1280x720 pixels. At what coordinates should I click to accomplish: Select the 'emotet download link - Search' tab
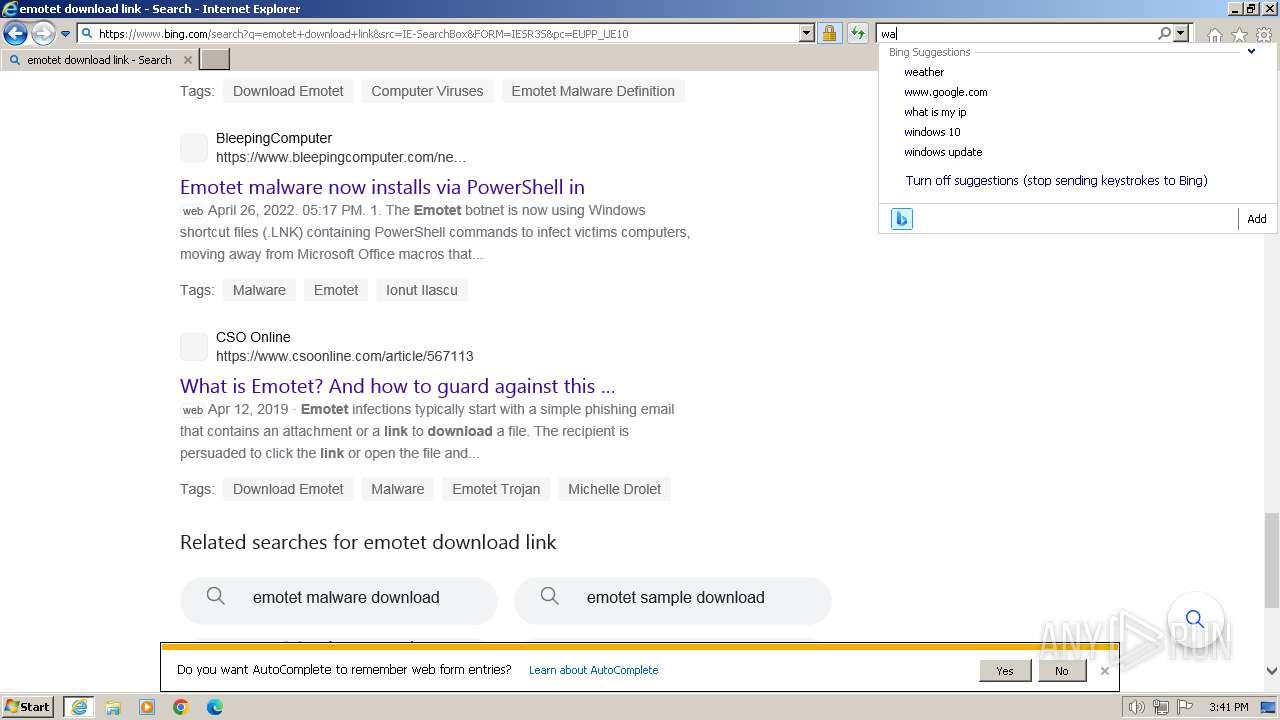coord(99,60)
